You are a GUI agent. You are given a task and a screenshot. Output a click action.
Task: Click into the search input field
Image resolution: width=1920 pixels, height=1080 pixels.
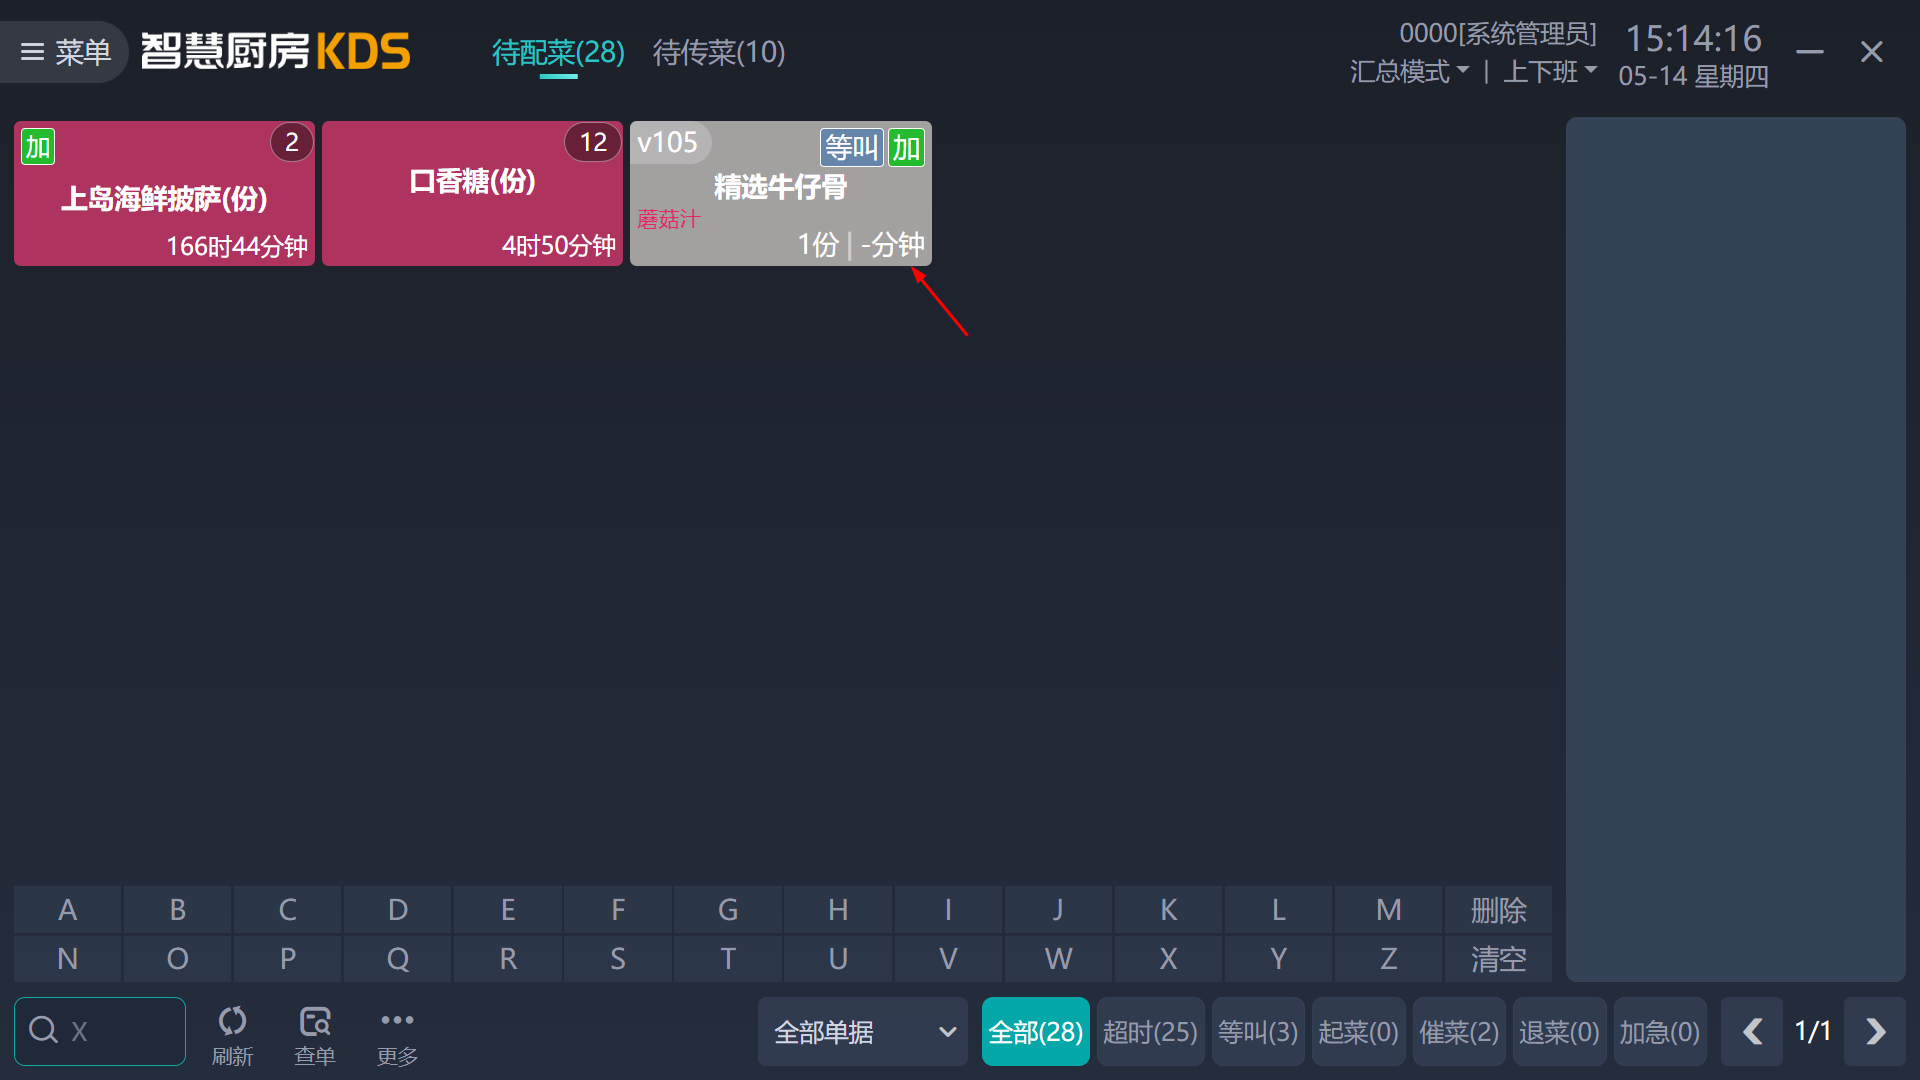point(100,1031)
